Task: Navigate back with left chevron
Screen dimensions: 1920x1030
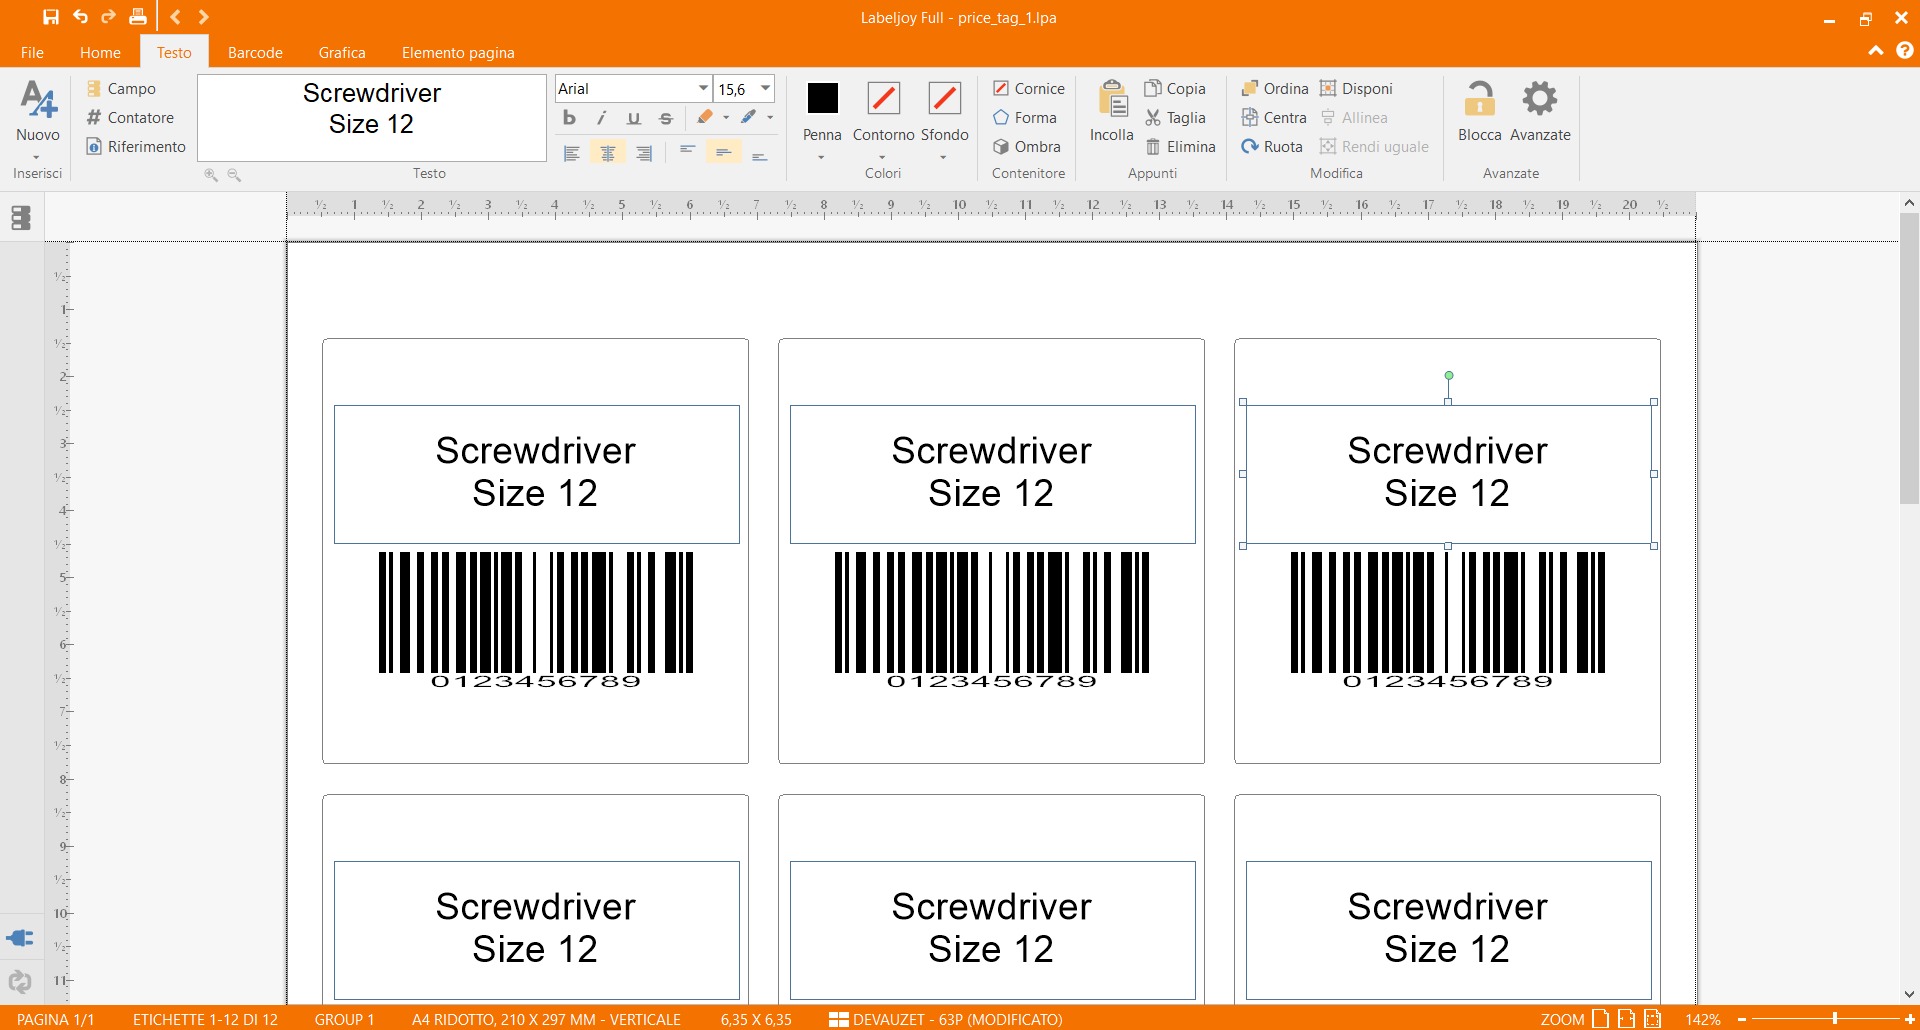Action: click(x=175, y=17)
